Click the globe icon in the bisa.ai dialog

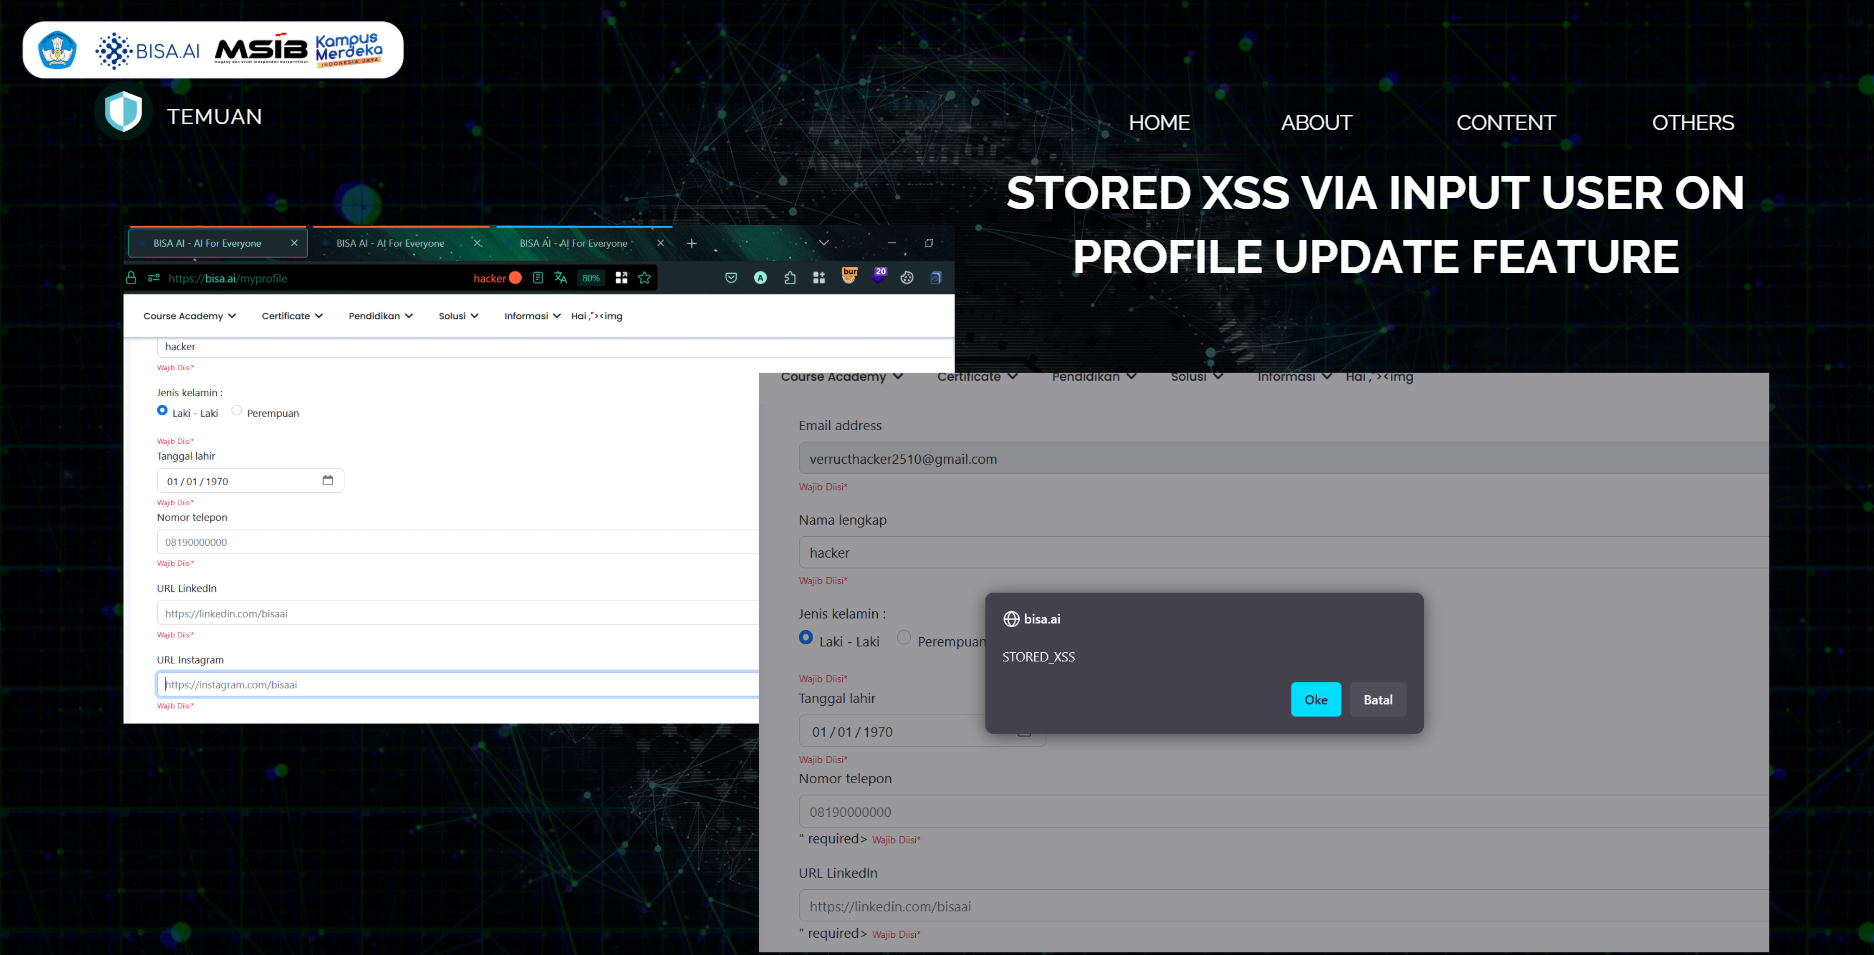click(1011, 619)
